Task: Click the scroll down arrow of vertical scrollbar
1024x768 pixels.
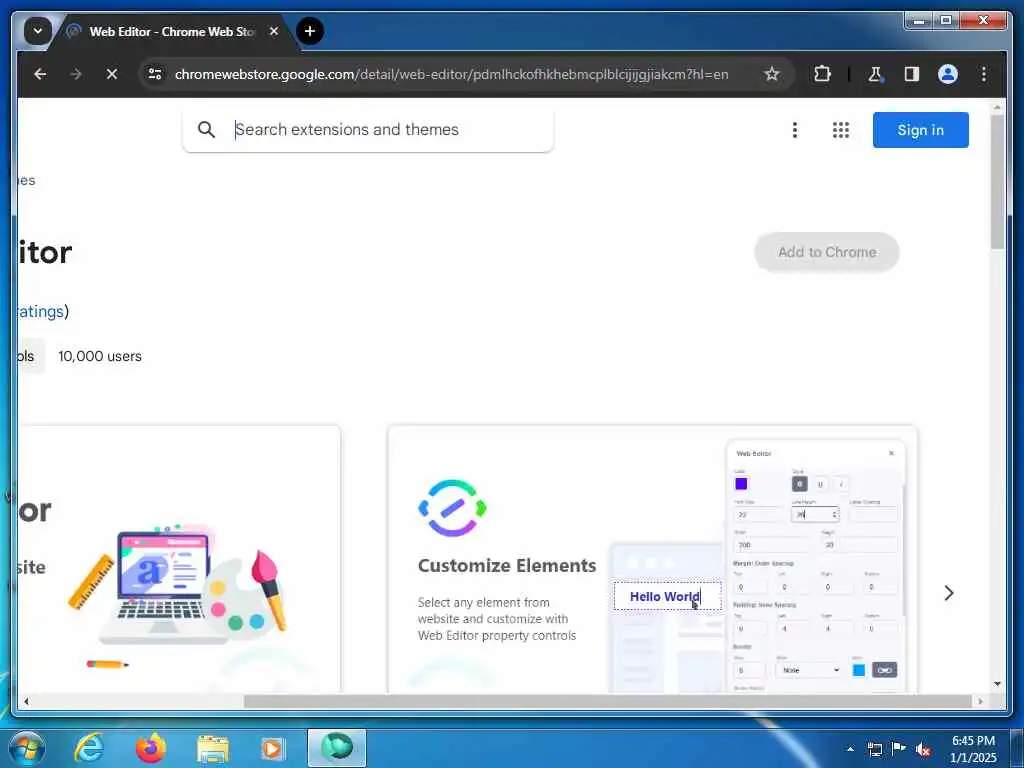Action: tap(997, 684)
